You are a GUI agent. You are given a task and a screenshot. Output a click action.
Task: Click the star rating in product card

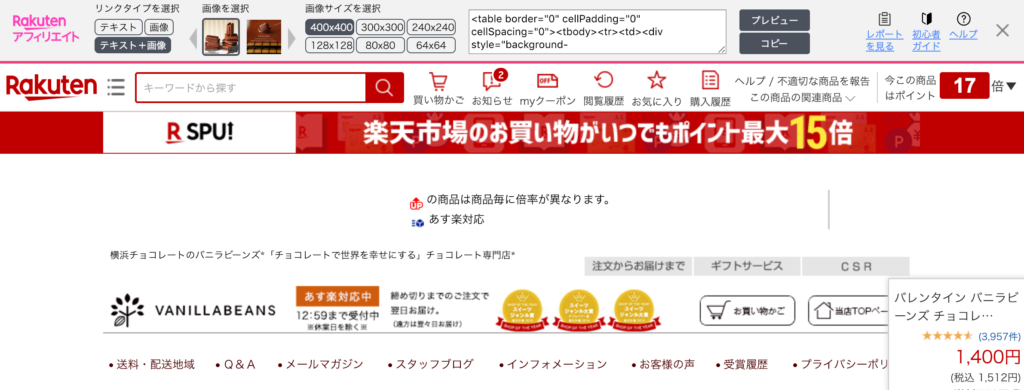pyautogui.click(x=948, y=336)
